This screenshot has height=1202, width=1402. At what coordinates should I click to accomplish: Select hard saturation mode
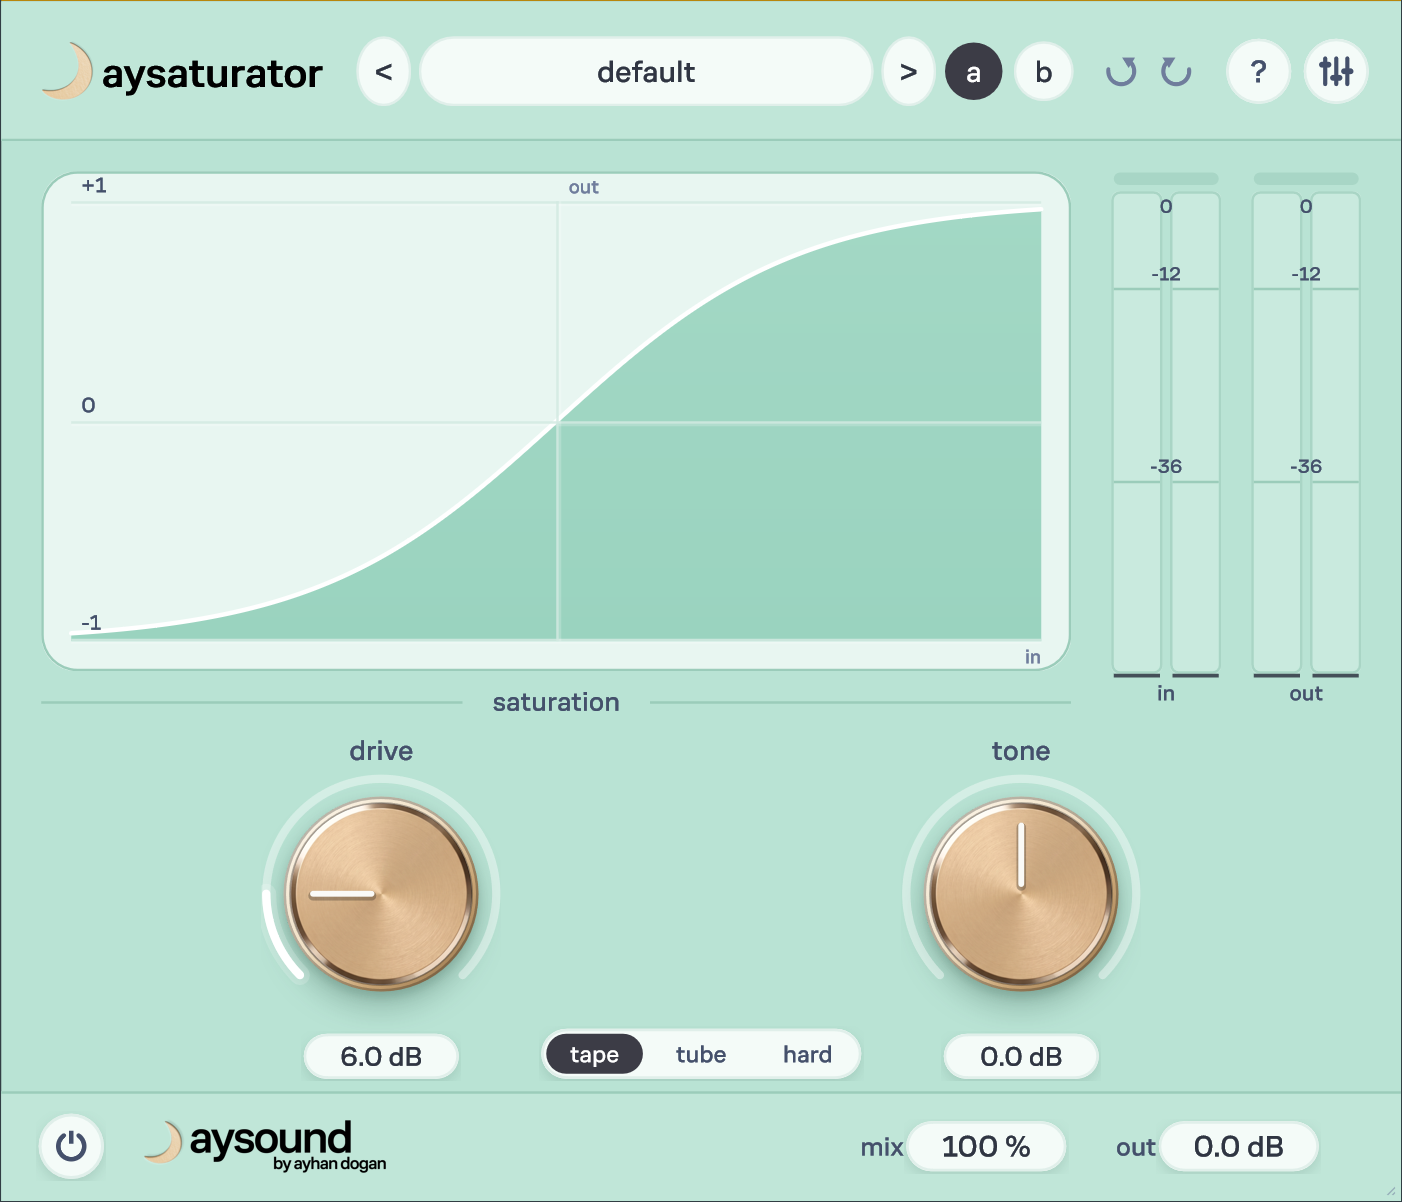coord(807,1055)
